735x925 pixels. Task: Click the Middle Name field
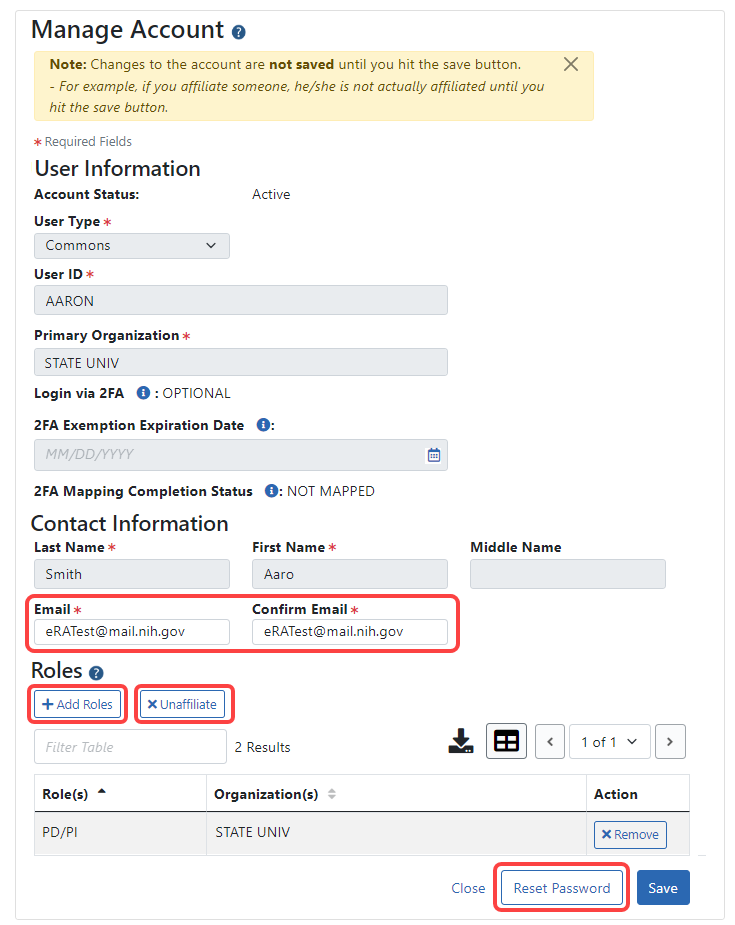tap(567, 574)
